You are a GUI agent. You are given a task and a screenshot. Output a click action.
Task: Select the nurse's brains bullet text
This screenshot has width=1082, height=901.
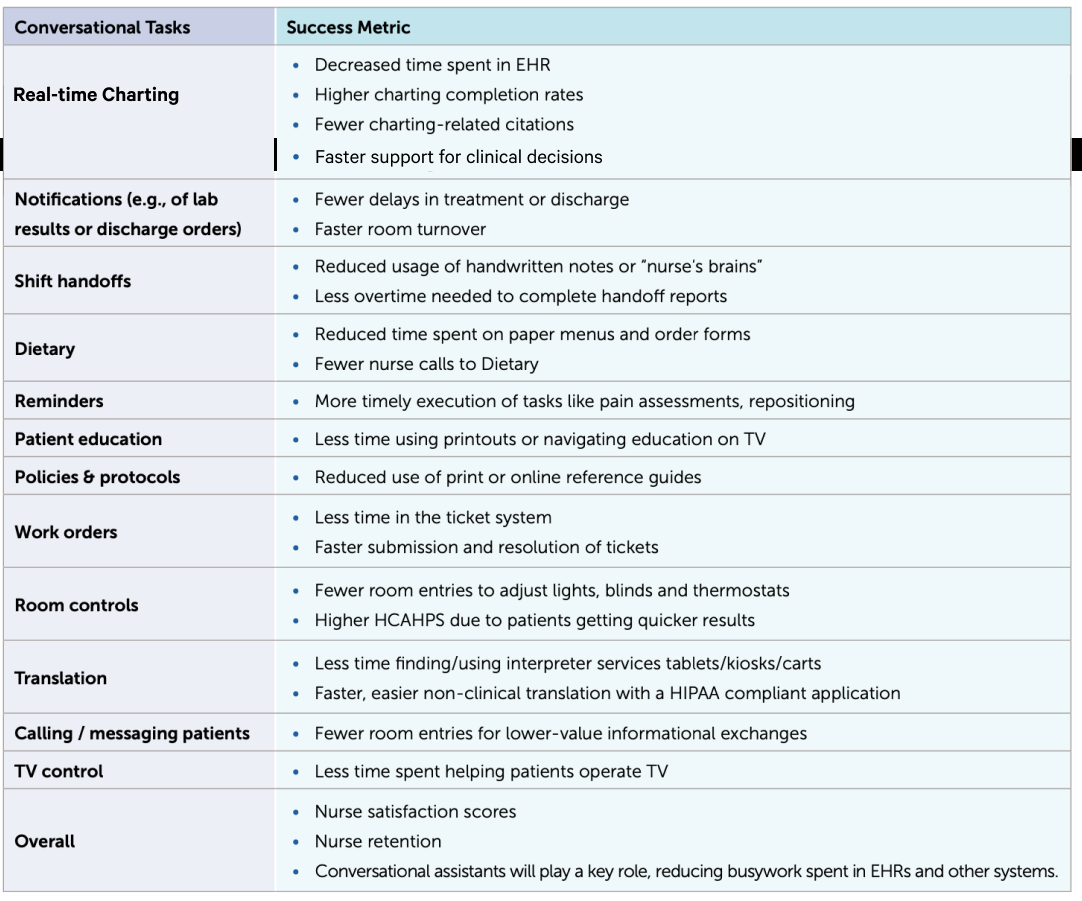point(538,266)
